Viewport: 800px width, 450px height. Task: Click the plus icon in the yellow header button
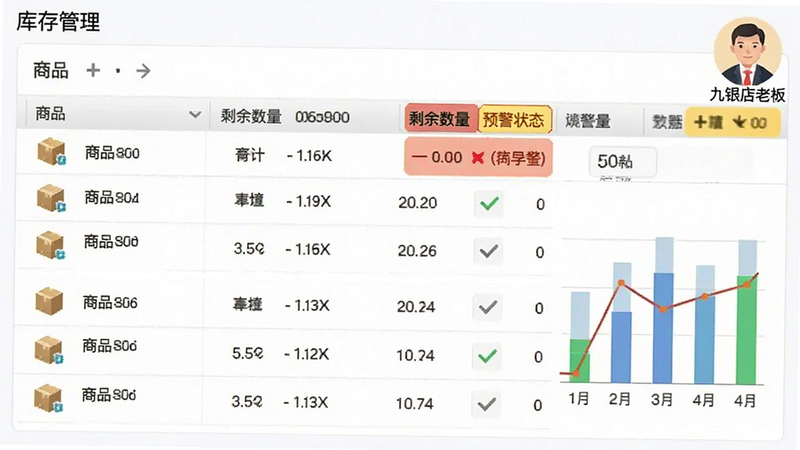(x=700, y=122)
